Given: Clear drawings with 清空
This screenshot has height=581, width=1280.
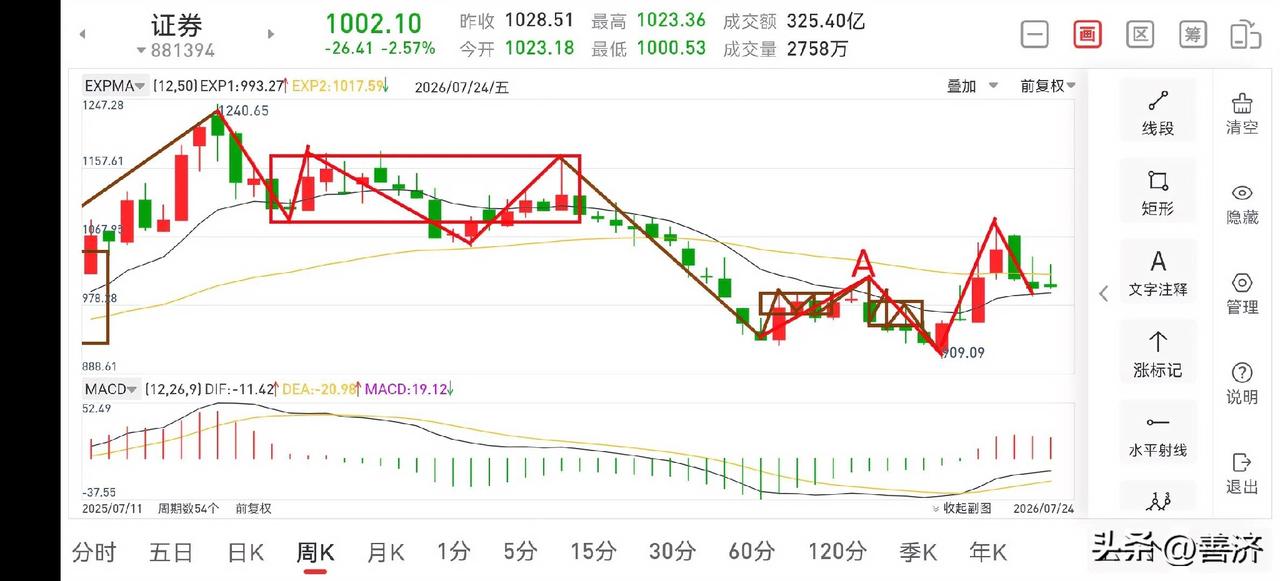Looking at the screenshot, I should point(1242,114).
